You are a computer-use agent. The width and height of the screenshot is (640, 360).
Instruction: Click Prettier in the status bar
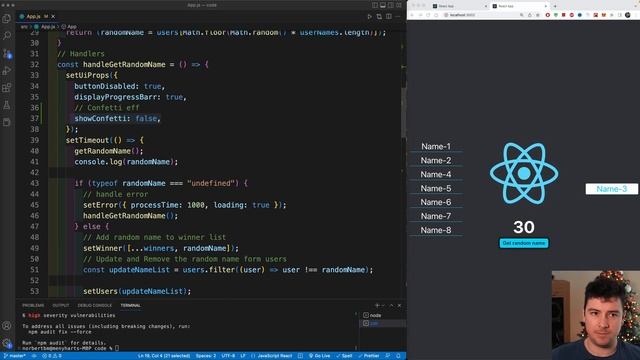(x=369, y=356)
